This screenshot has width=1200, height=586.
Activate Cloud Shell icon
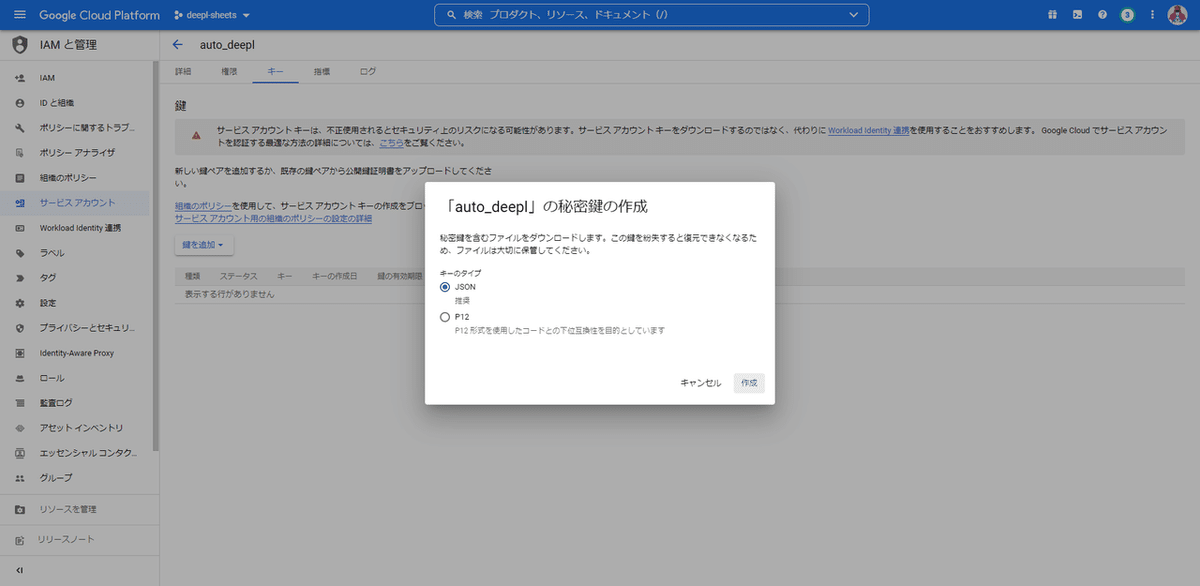[1077, 15]
